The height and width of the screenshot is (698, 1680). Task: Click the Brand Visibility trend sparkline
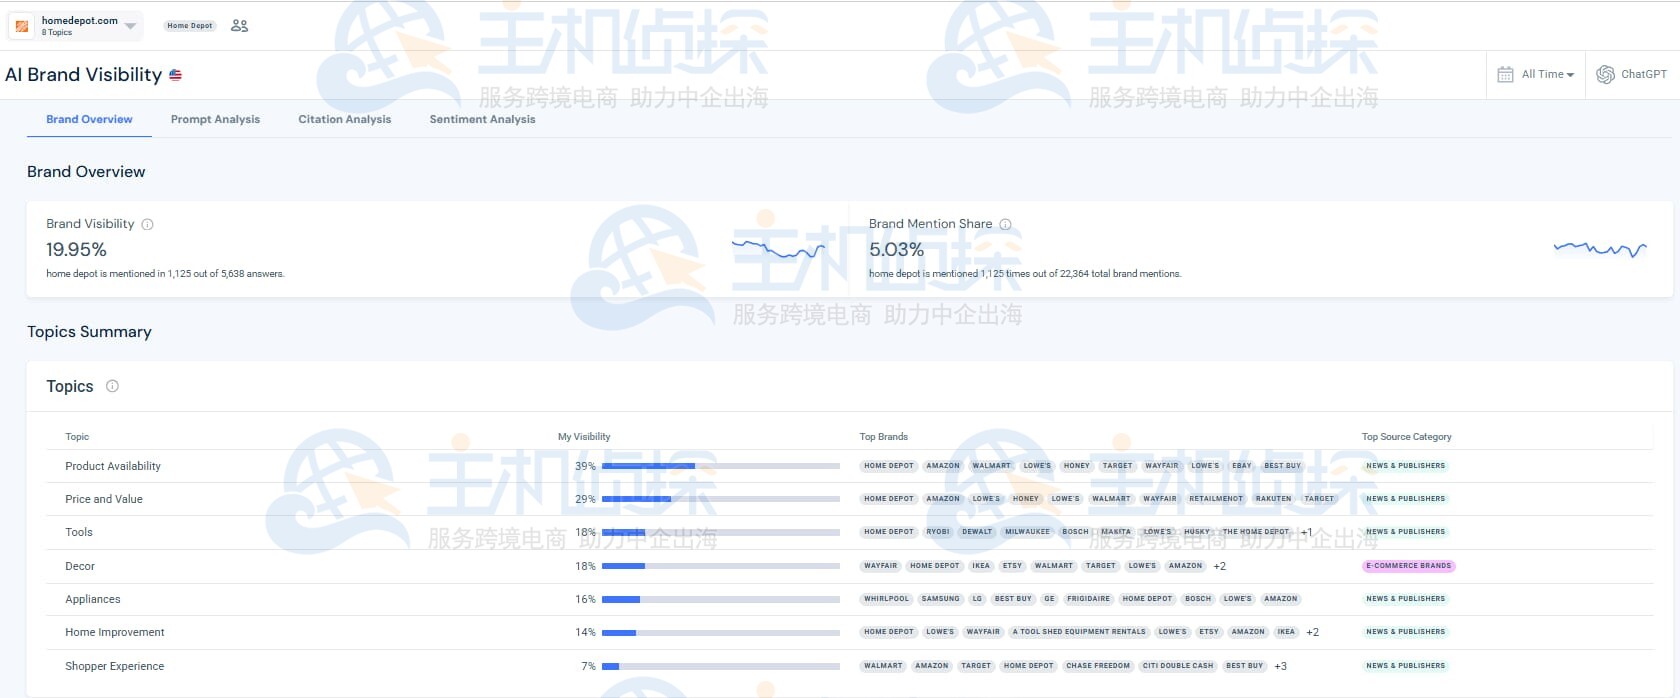779,248
